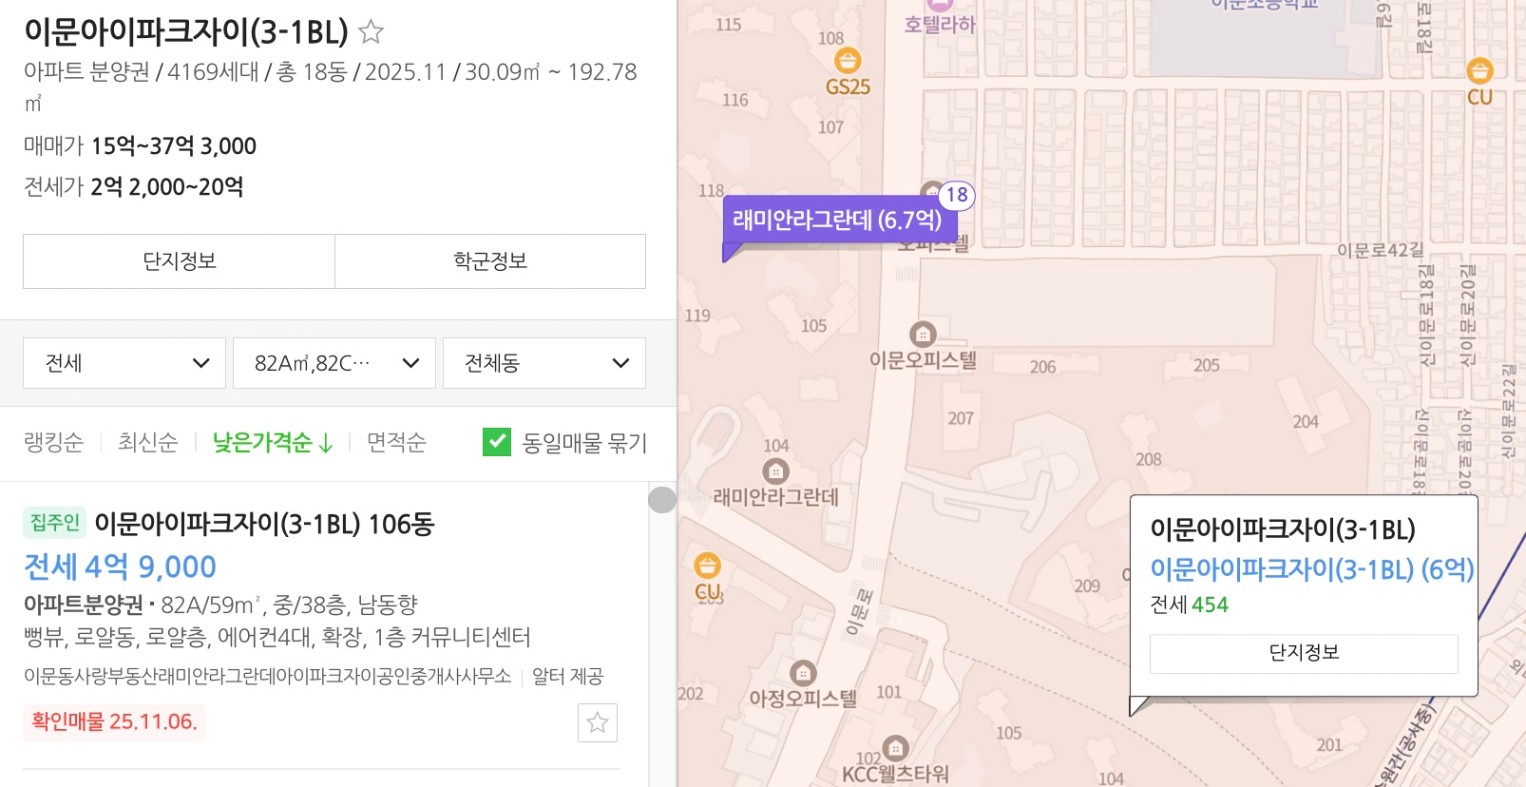This screenshot has width=1526, height=787.
Task: Select the 래미안라그란데 complex icon near building 104
Action: coord(775,470)
